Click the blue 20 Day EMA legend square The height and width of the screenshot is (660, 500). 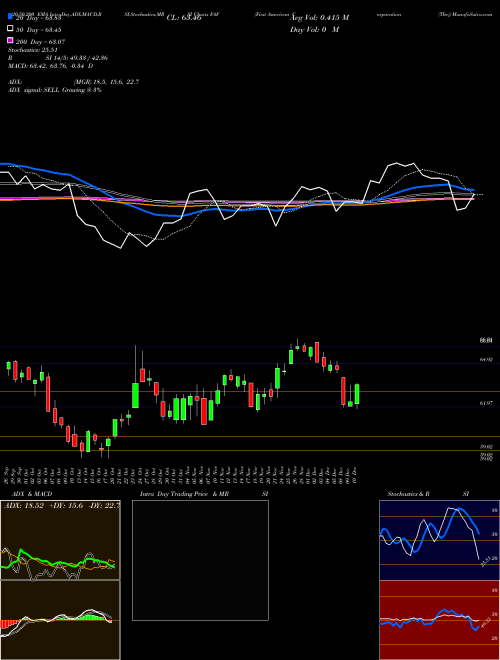(10, 17)
